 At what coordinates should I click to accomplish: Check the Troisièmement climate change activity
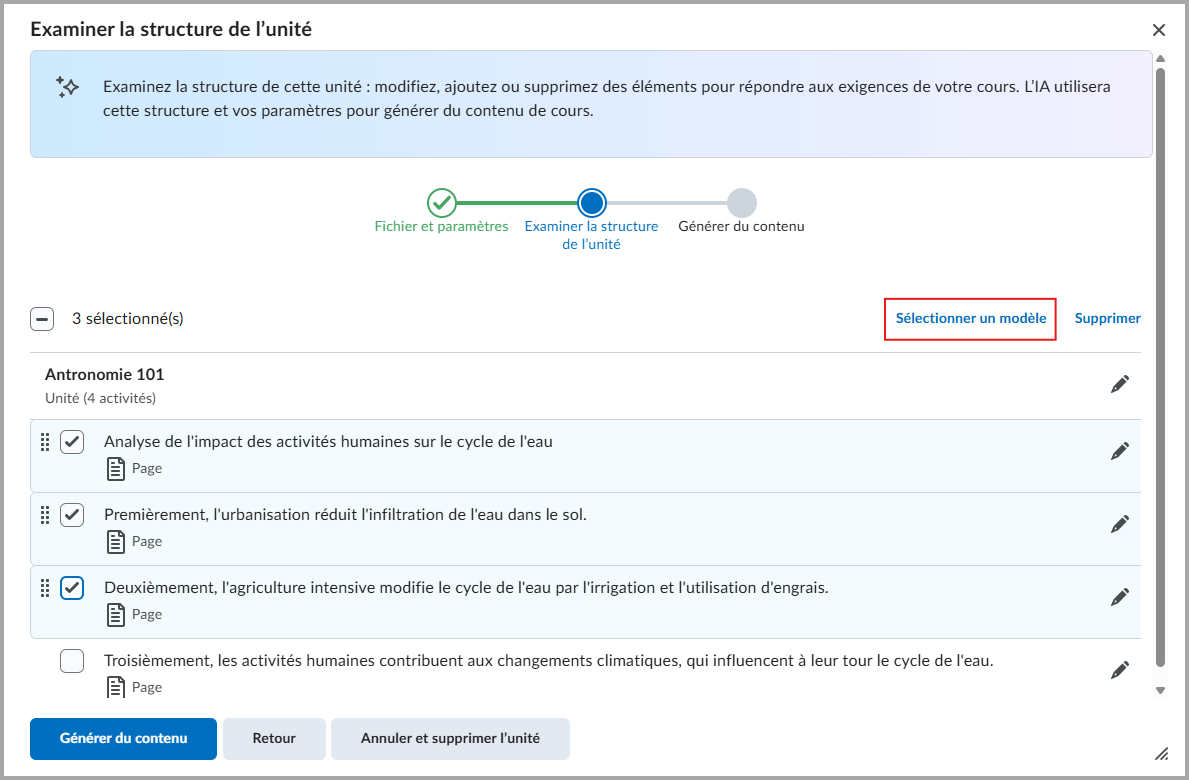click(x=72, y=661)
